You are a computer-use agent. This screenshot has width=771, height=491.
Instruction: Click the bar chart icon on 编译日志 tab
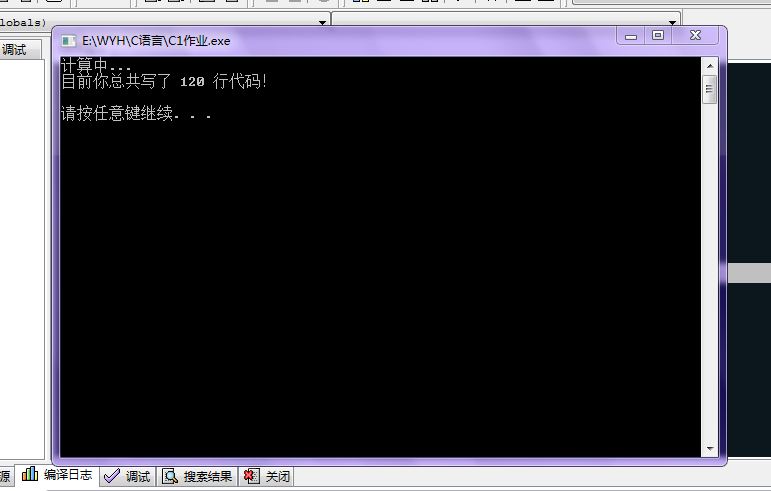tap(30, 475)
